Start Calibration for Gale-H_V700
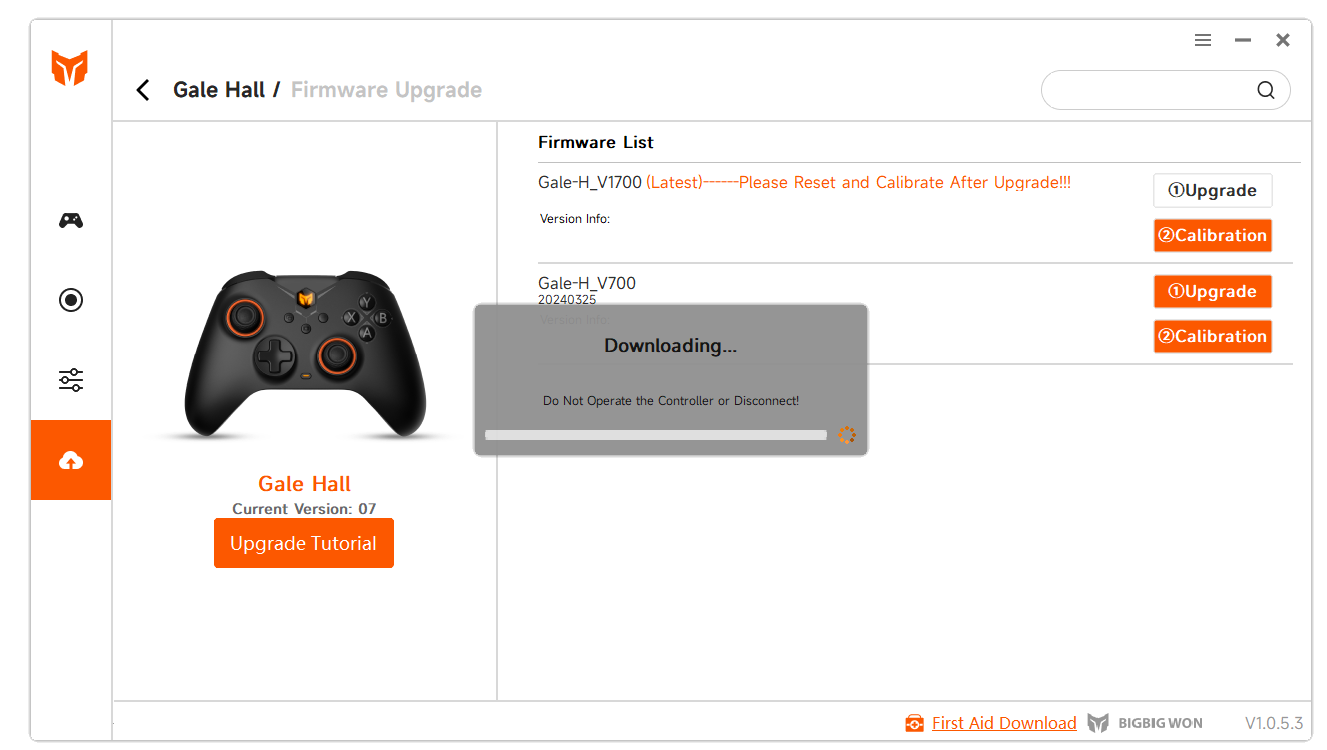Viewport: 1327px width, 750px height. pyautogui.click(x=1212, y=336)
